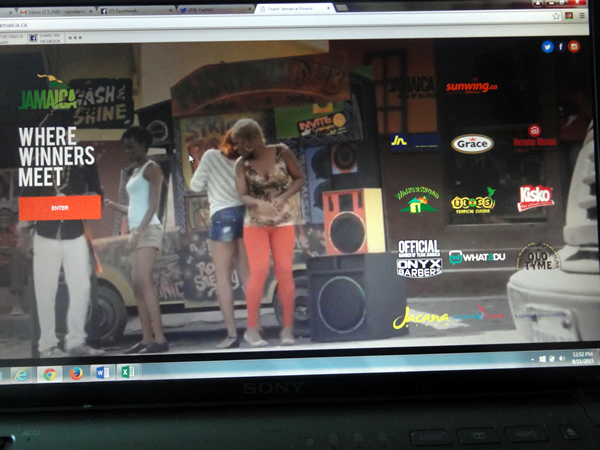Open Microsoft Word from the taskbar
This screenshot has width=600, height=450.
[103, 372]
